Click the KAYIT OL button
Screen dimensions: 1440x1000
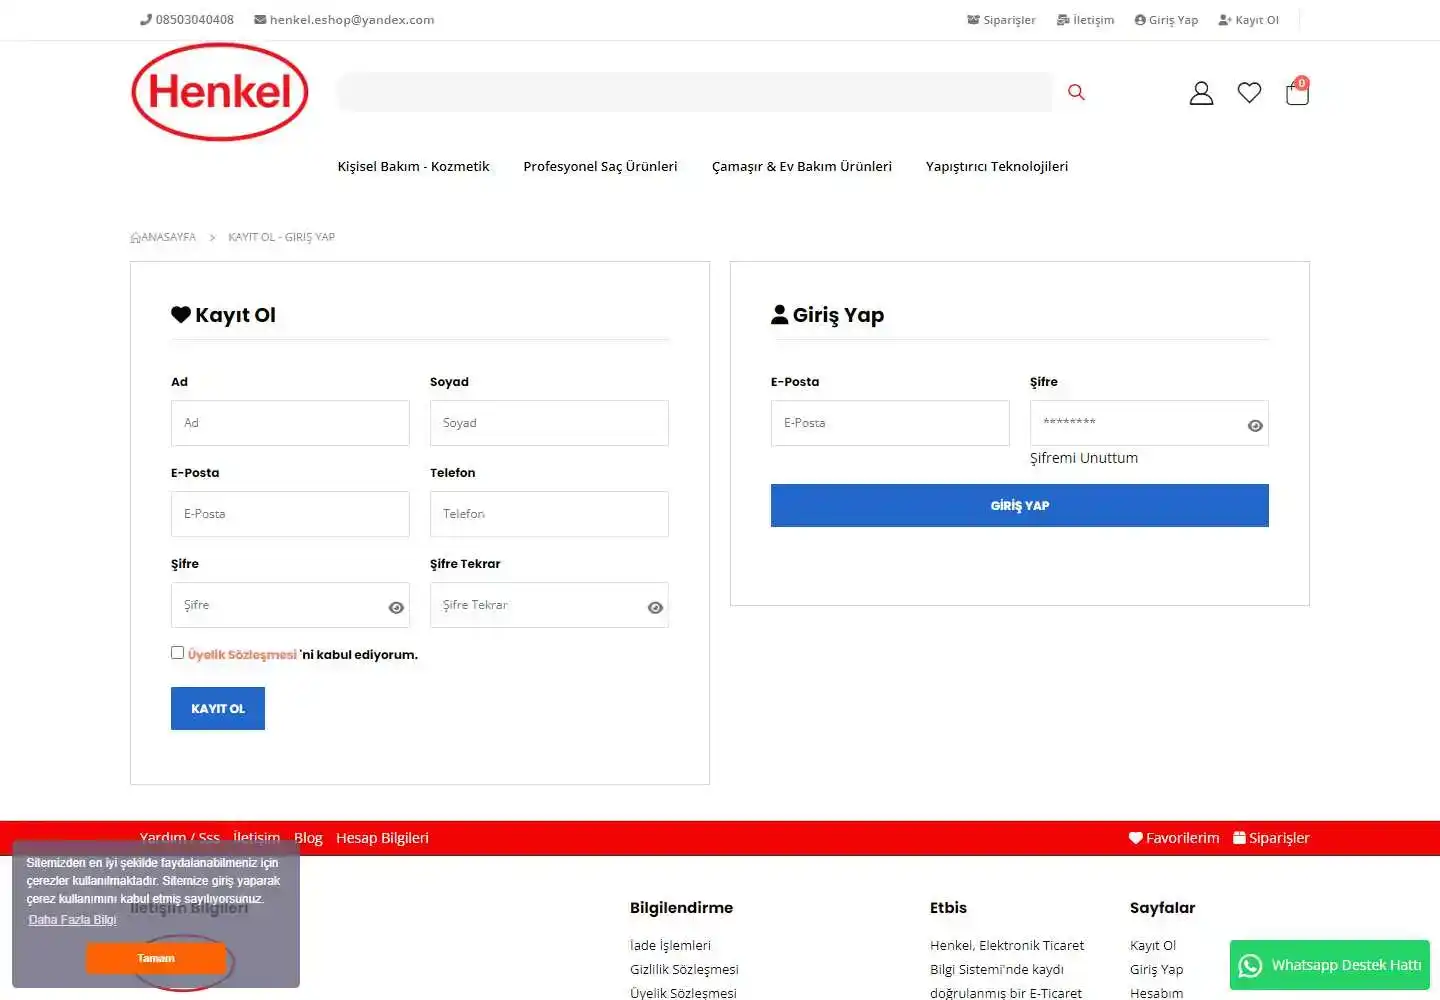218,708
